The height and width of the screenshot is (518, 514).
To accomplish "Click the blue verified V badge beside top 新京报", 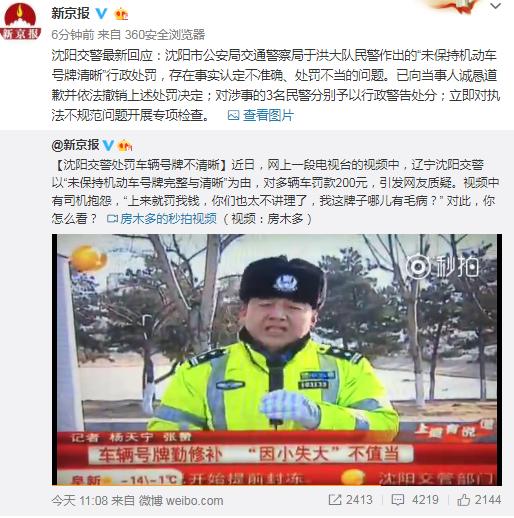I will click(x=101, y=13).
